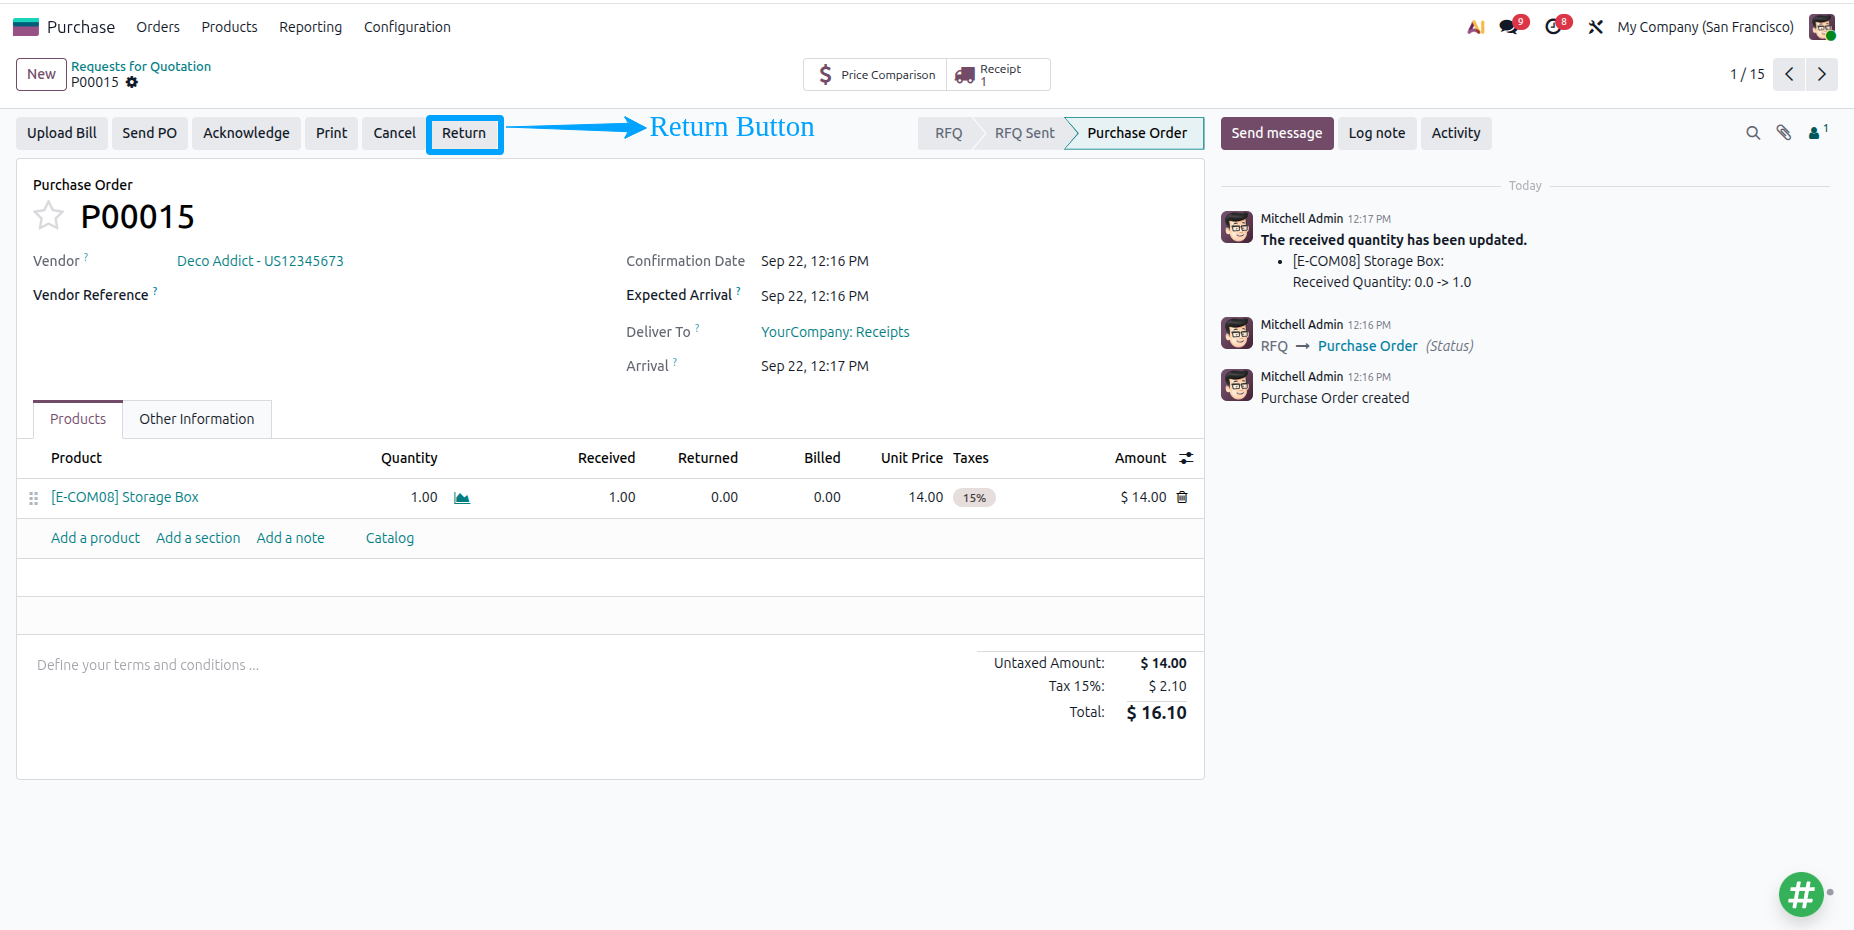Click the Print button
Screen dimensions: 1854x930
point(331,133)
